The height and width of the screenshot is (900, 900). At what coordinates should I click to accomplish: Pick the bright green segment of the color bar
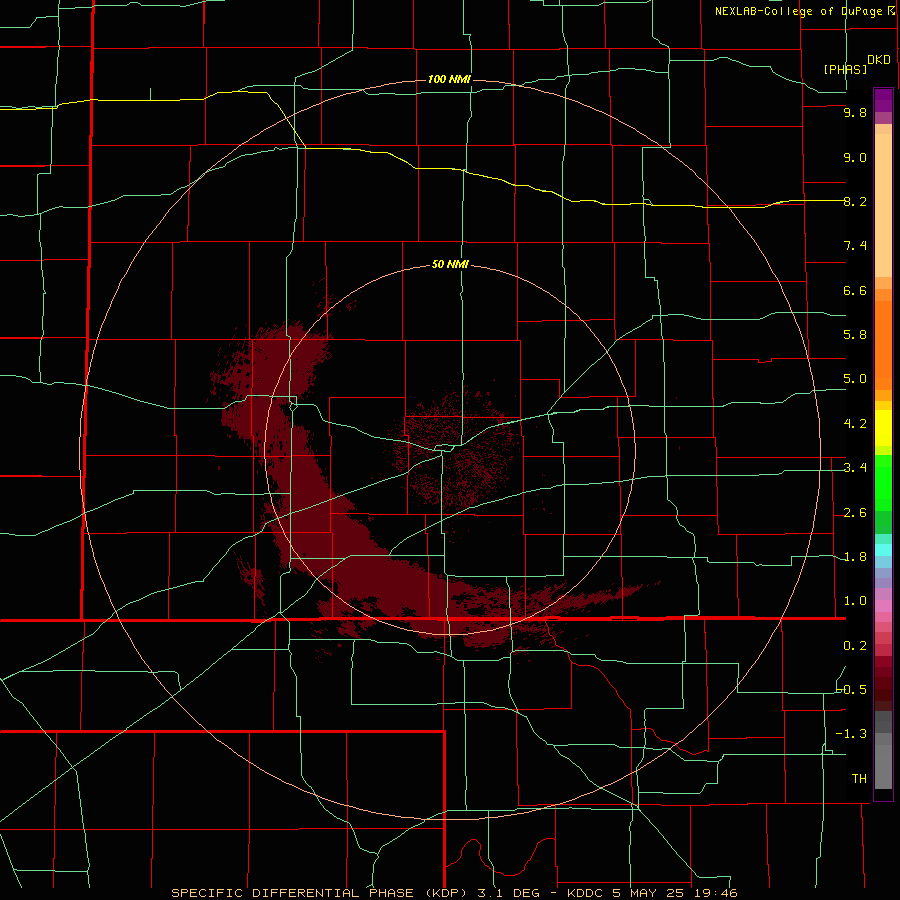pyautogui.click(x=883, y=485)
